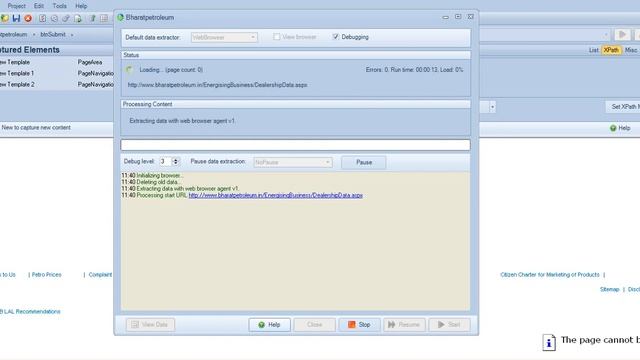Viewport: 640px width, 360px height.
Task: Click the green up-arrow icon in toolbar
Action: [x=92, y=18]
